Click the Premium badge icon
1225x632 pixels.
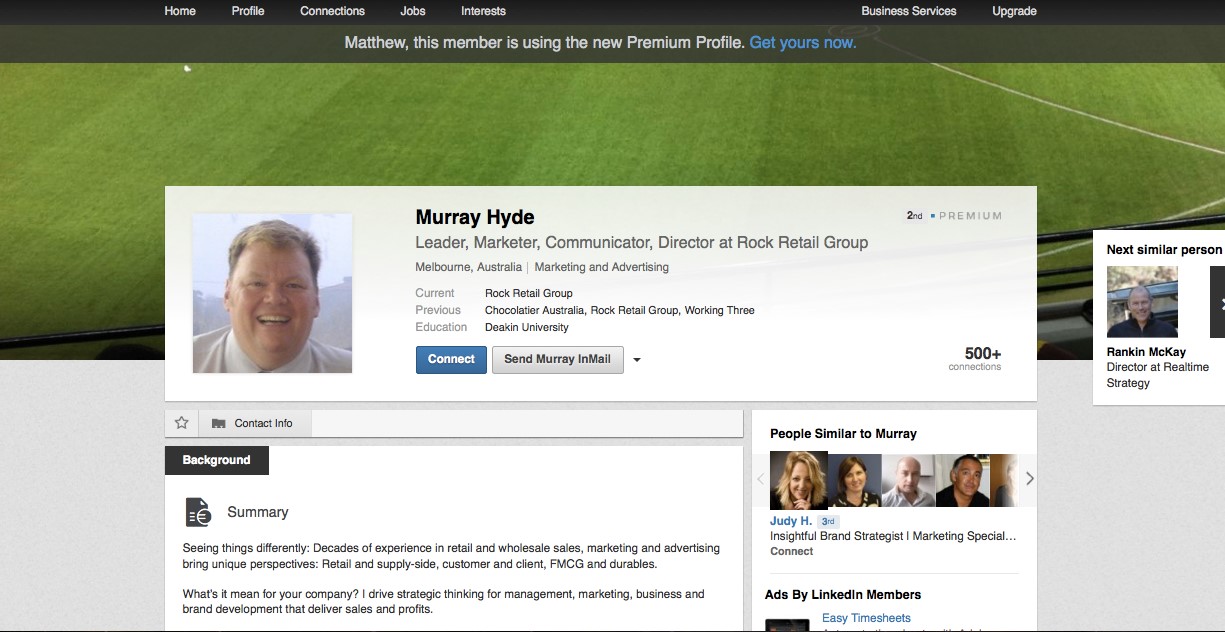click(965, 216)
